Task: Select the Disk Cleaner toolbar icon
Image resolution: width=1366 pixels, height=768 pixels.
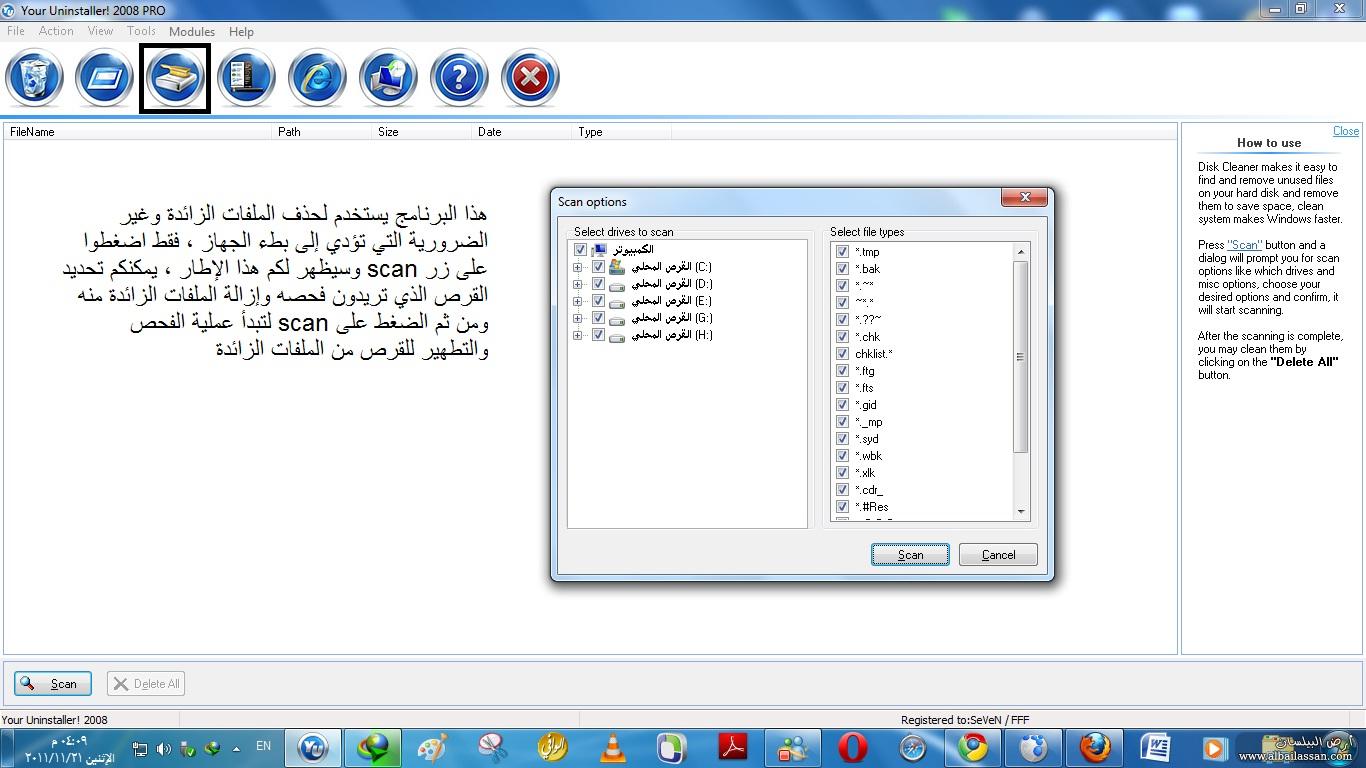Action: pos(175,78)
